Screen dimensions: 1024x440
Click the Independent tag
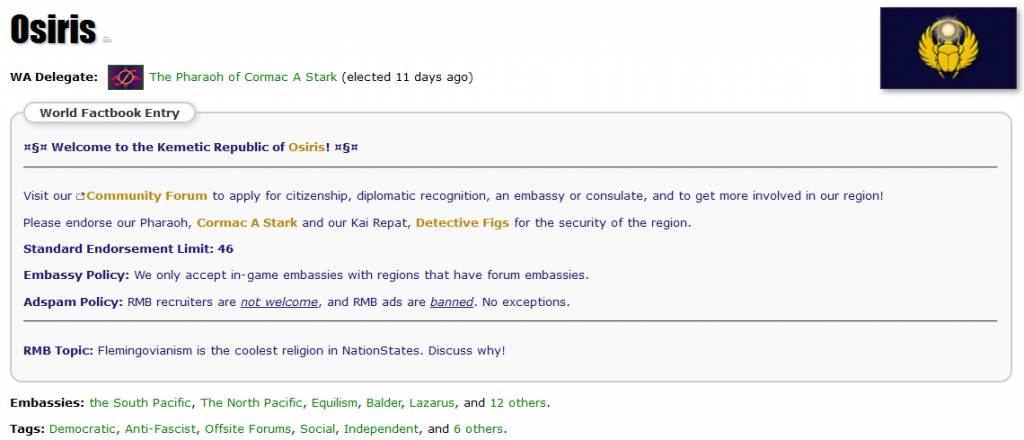point(381,429)
